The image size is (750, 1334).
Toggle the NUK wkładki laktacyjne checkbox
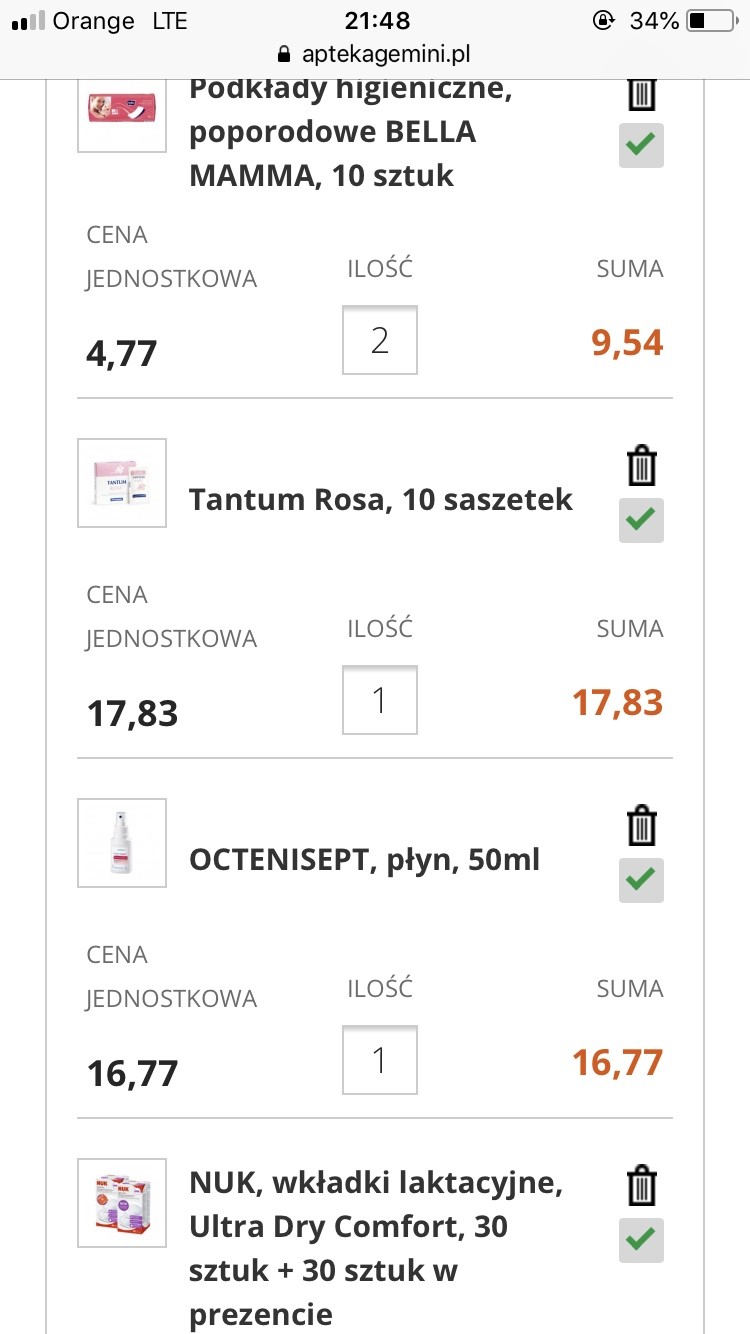click(x=641, y=1240)
